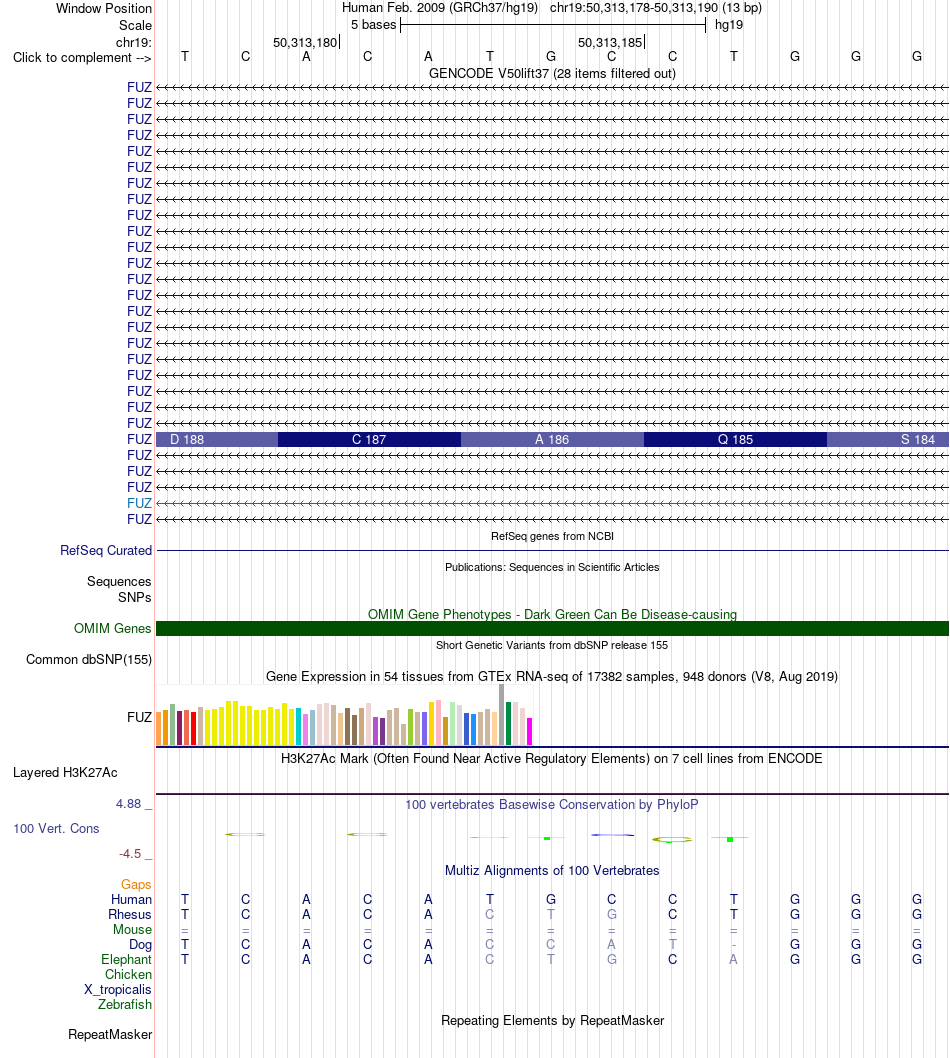Viewport: 950px width, 1058px height.
Task: Click Short Genetic Variants from dbSNP title
Action: click(552, 645)
